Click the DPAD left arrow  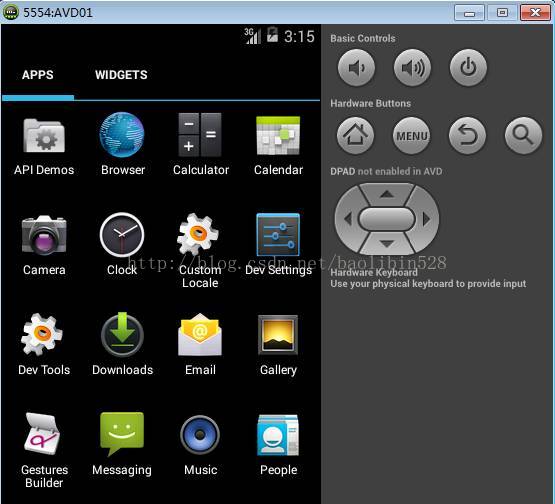click(348, 219)
